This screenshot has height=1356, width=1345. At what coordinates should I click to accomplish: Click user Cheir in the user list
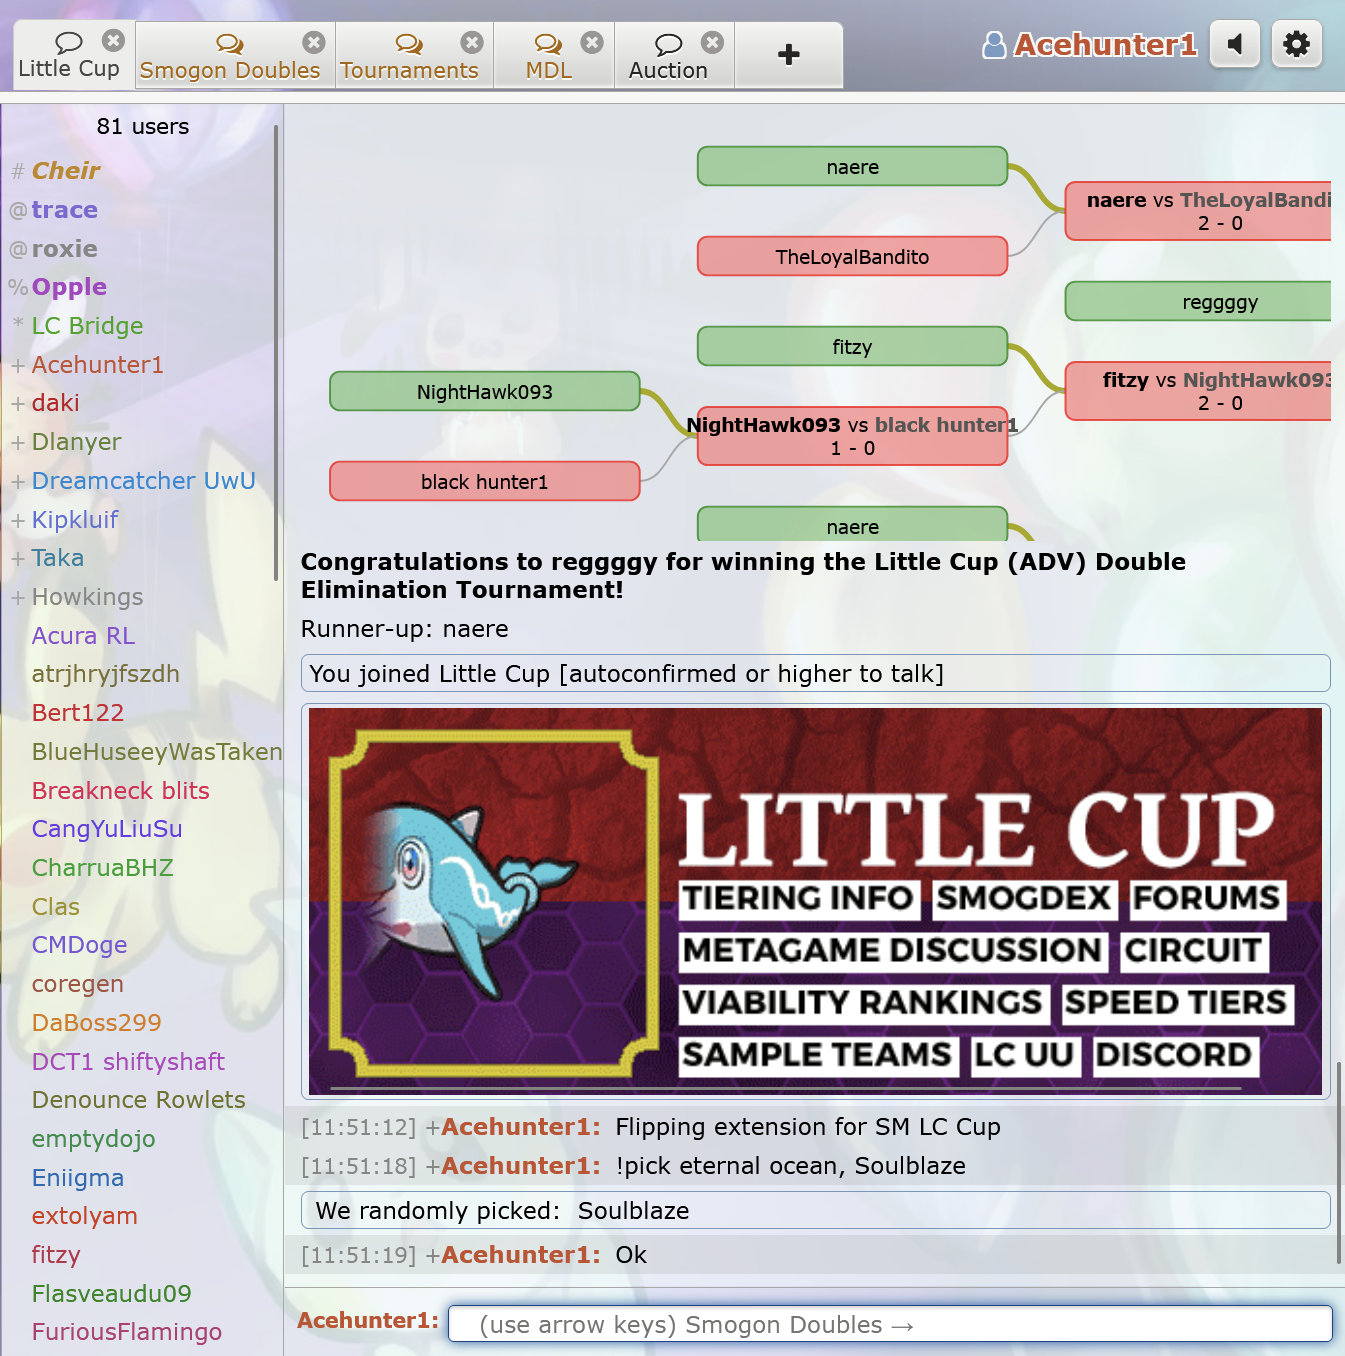coord(66,171)
